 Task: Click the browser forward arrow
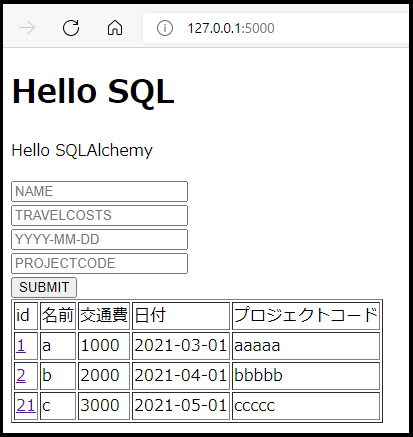[27, 28]
